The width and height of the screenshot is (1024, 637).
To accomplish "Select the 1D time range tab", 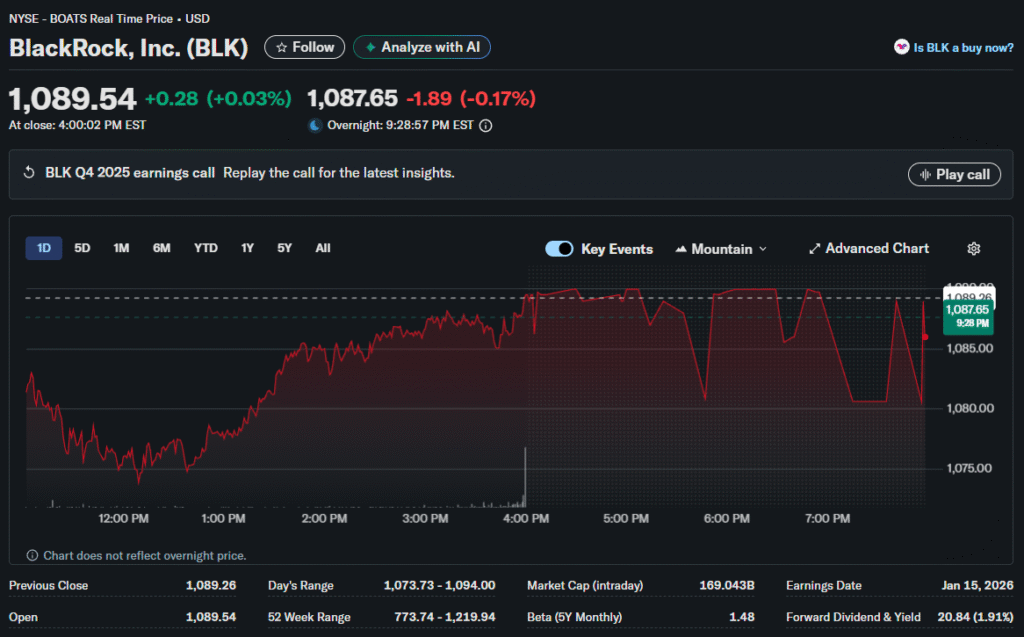I will (x=44, y=248).
